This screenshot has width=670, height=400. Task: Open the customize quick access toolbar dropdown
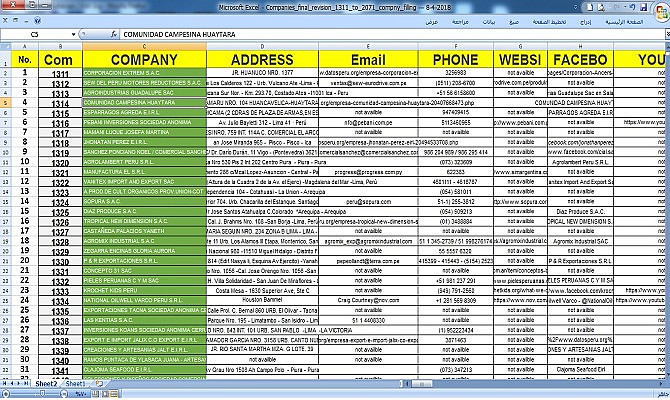coord(576,7)
